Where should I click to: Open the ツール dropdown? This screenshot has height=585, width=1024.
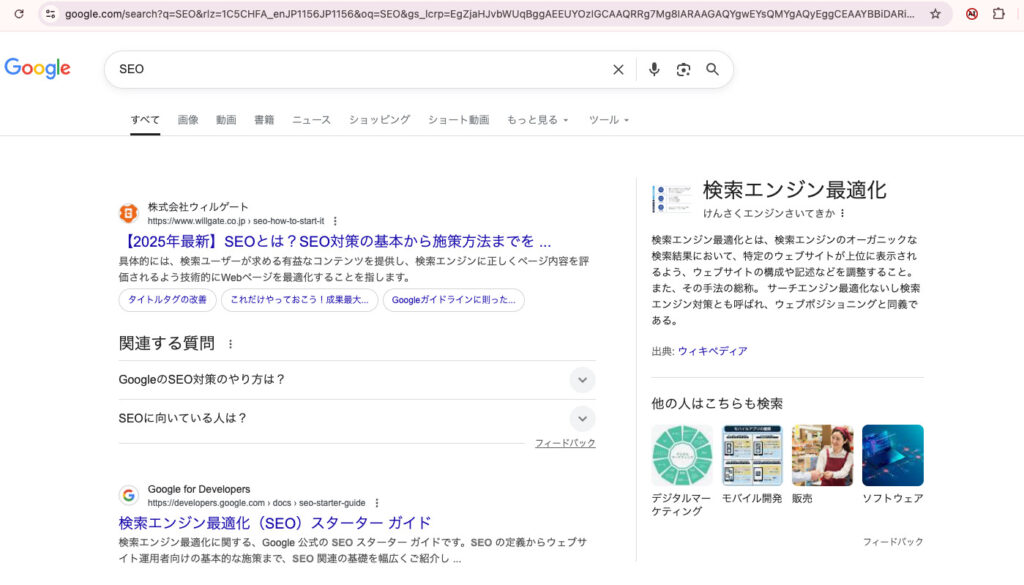tap(608, 120)
